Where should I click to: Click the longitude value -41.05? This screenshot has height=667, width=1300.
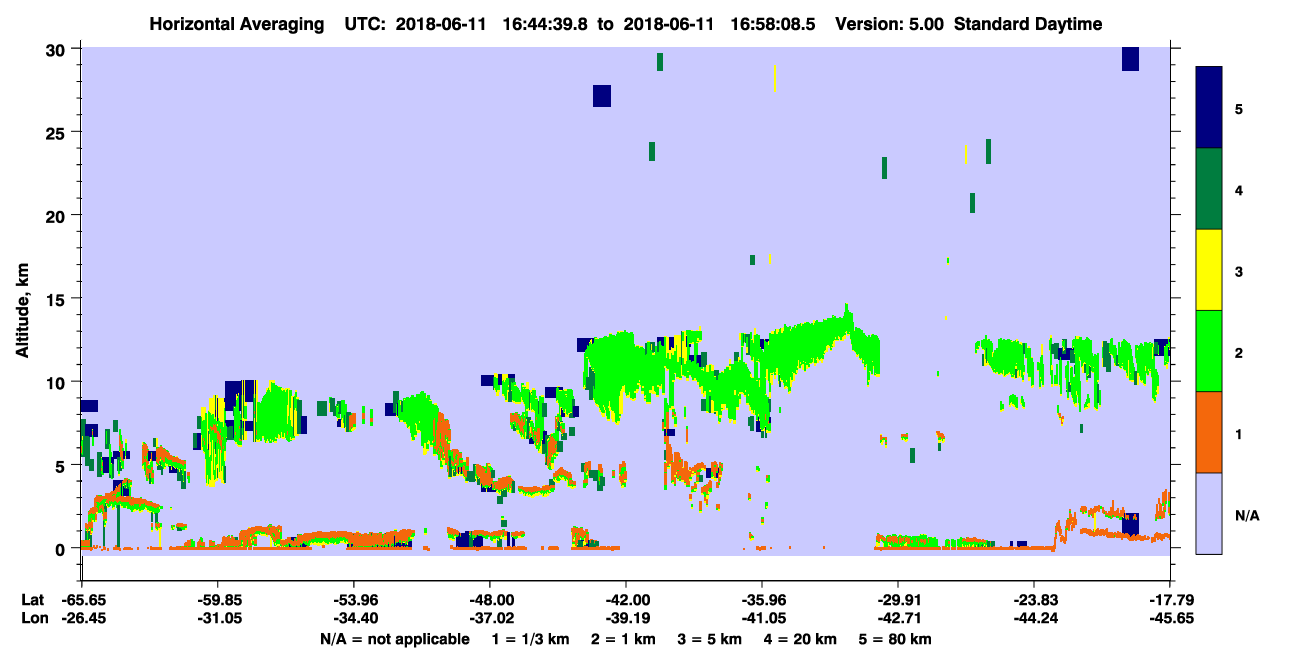click(761, 619)
